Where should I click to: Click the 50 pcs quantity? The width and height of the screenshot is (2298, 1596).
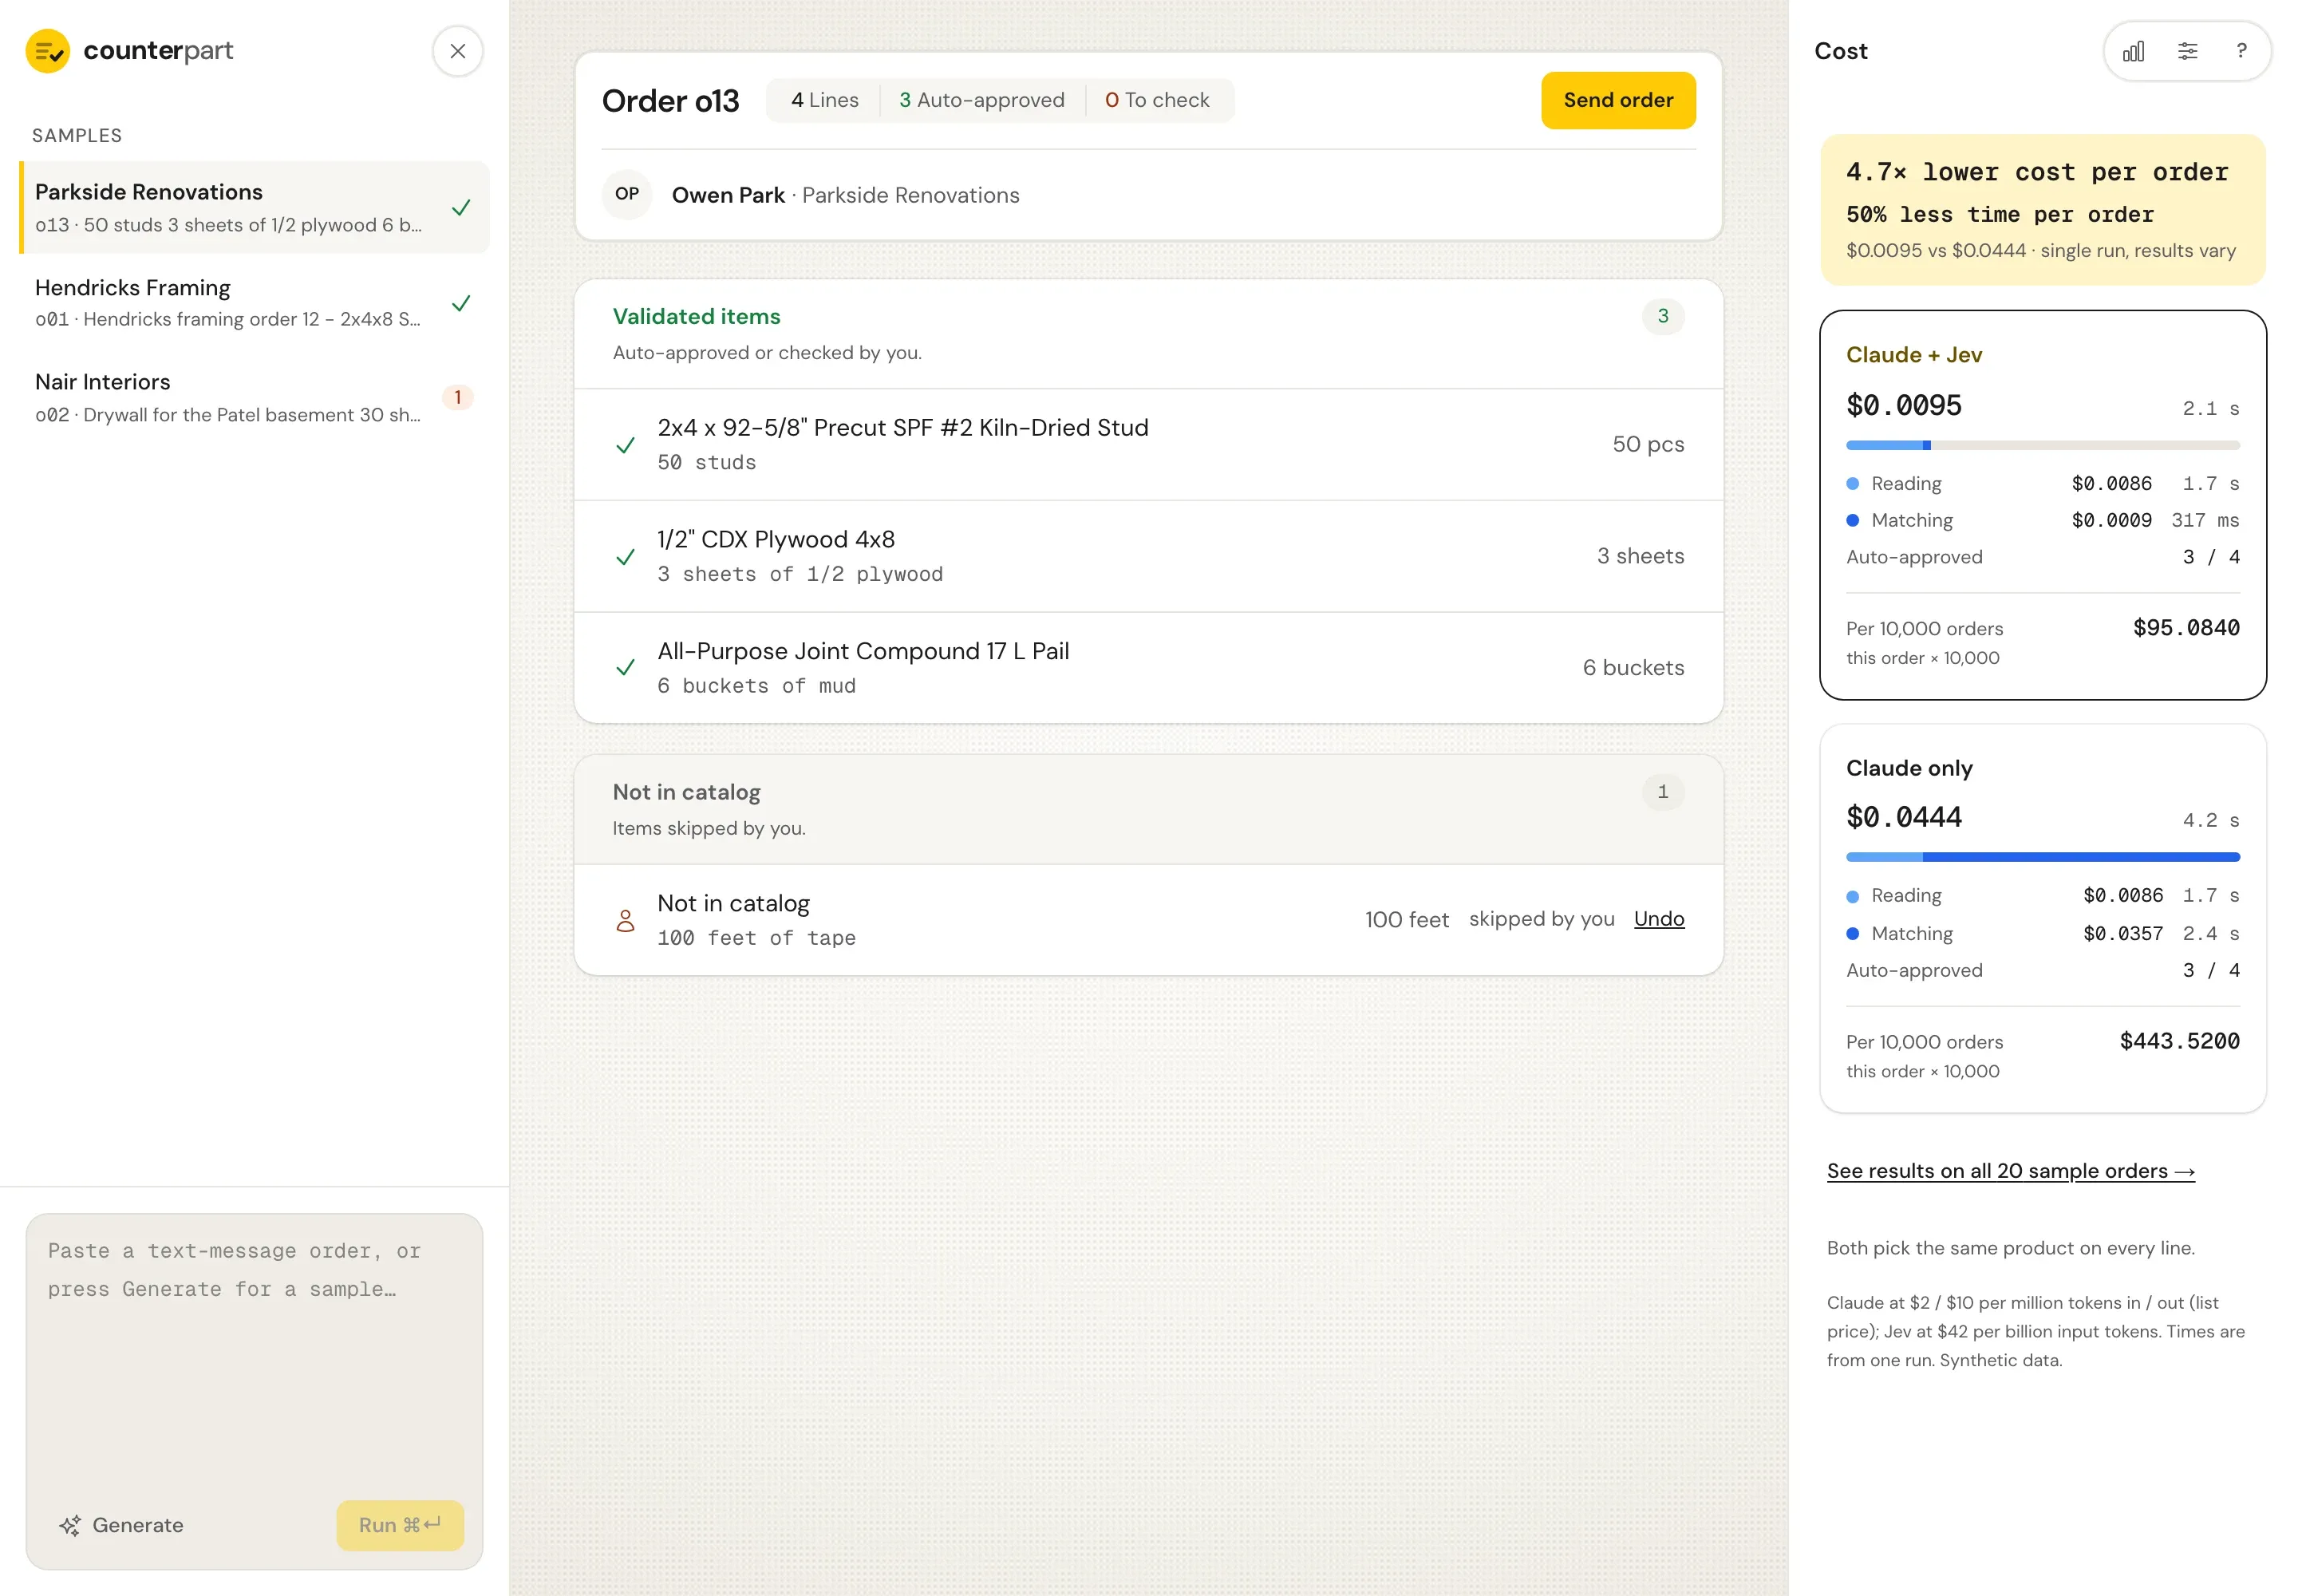point(1648,444)
